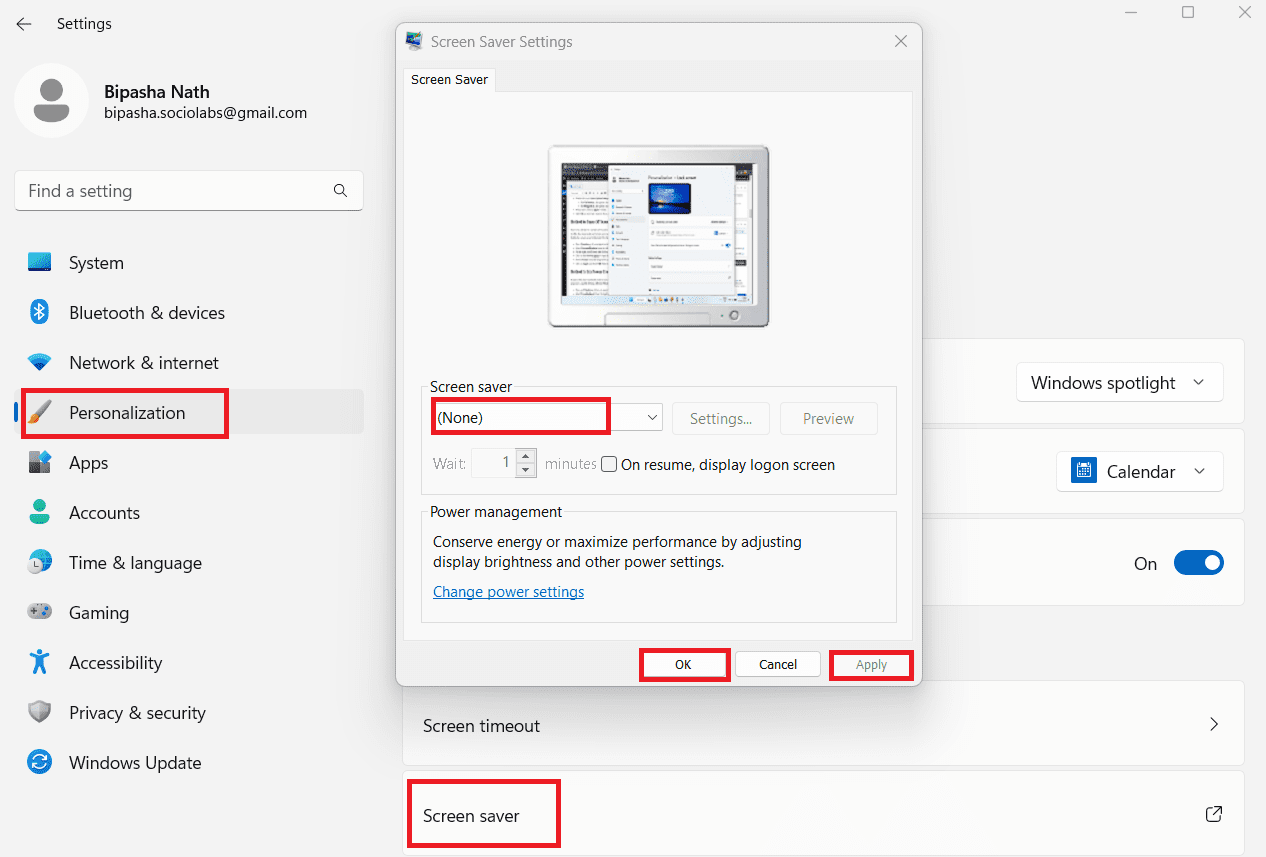Image resolution: width=1266 pixels, height=857 pixels.
Task: Open the Screen saver settings row
Action: [x=823, y=813]
